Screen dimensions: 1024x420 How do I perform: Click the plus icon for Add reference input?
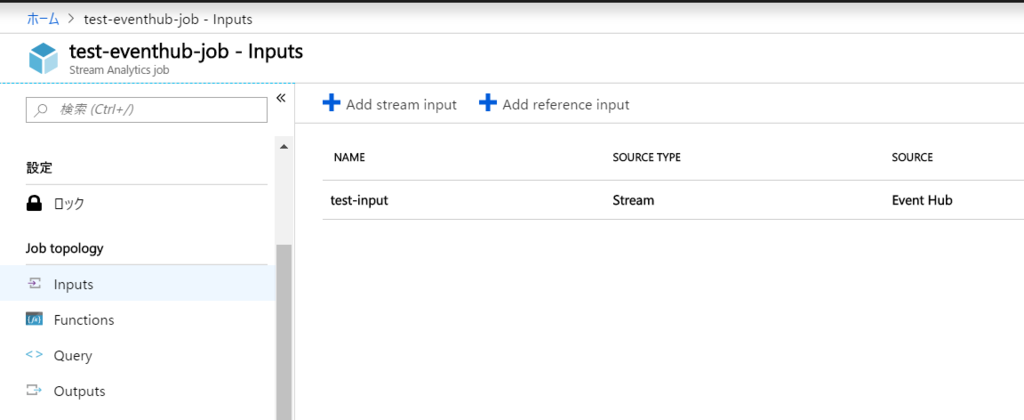click(488, 103)
